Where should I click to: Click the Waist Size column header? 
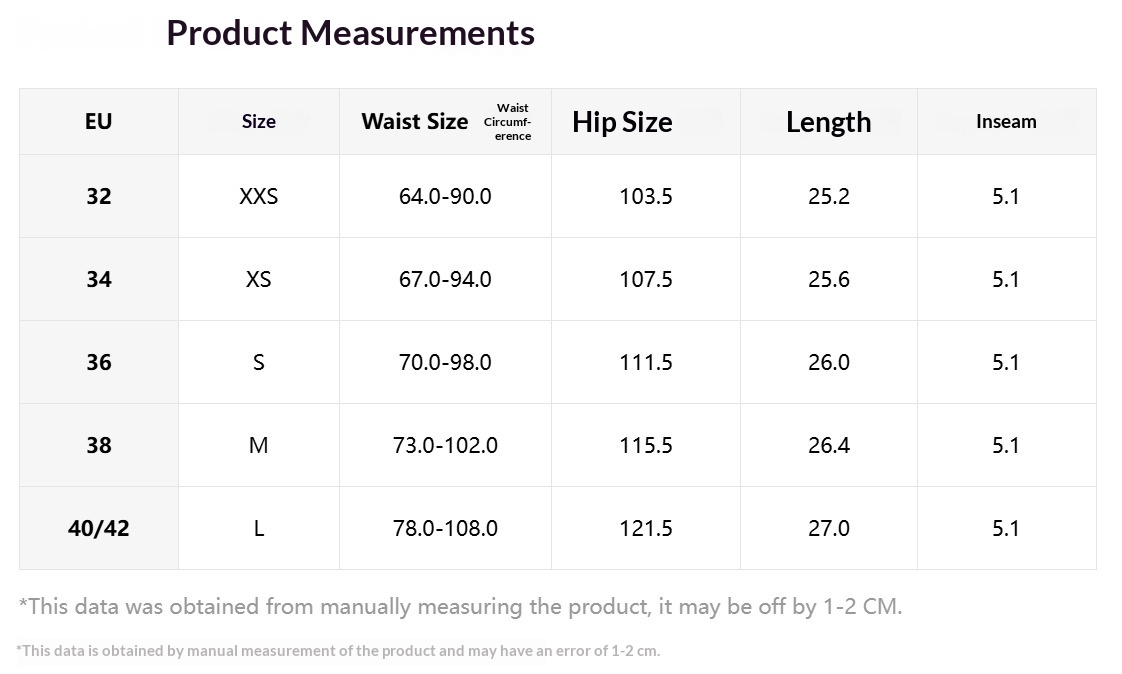point(414,122)
